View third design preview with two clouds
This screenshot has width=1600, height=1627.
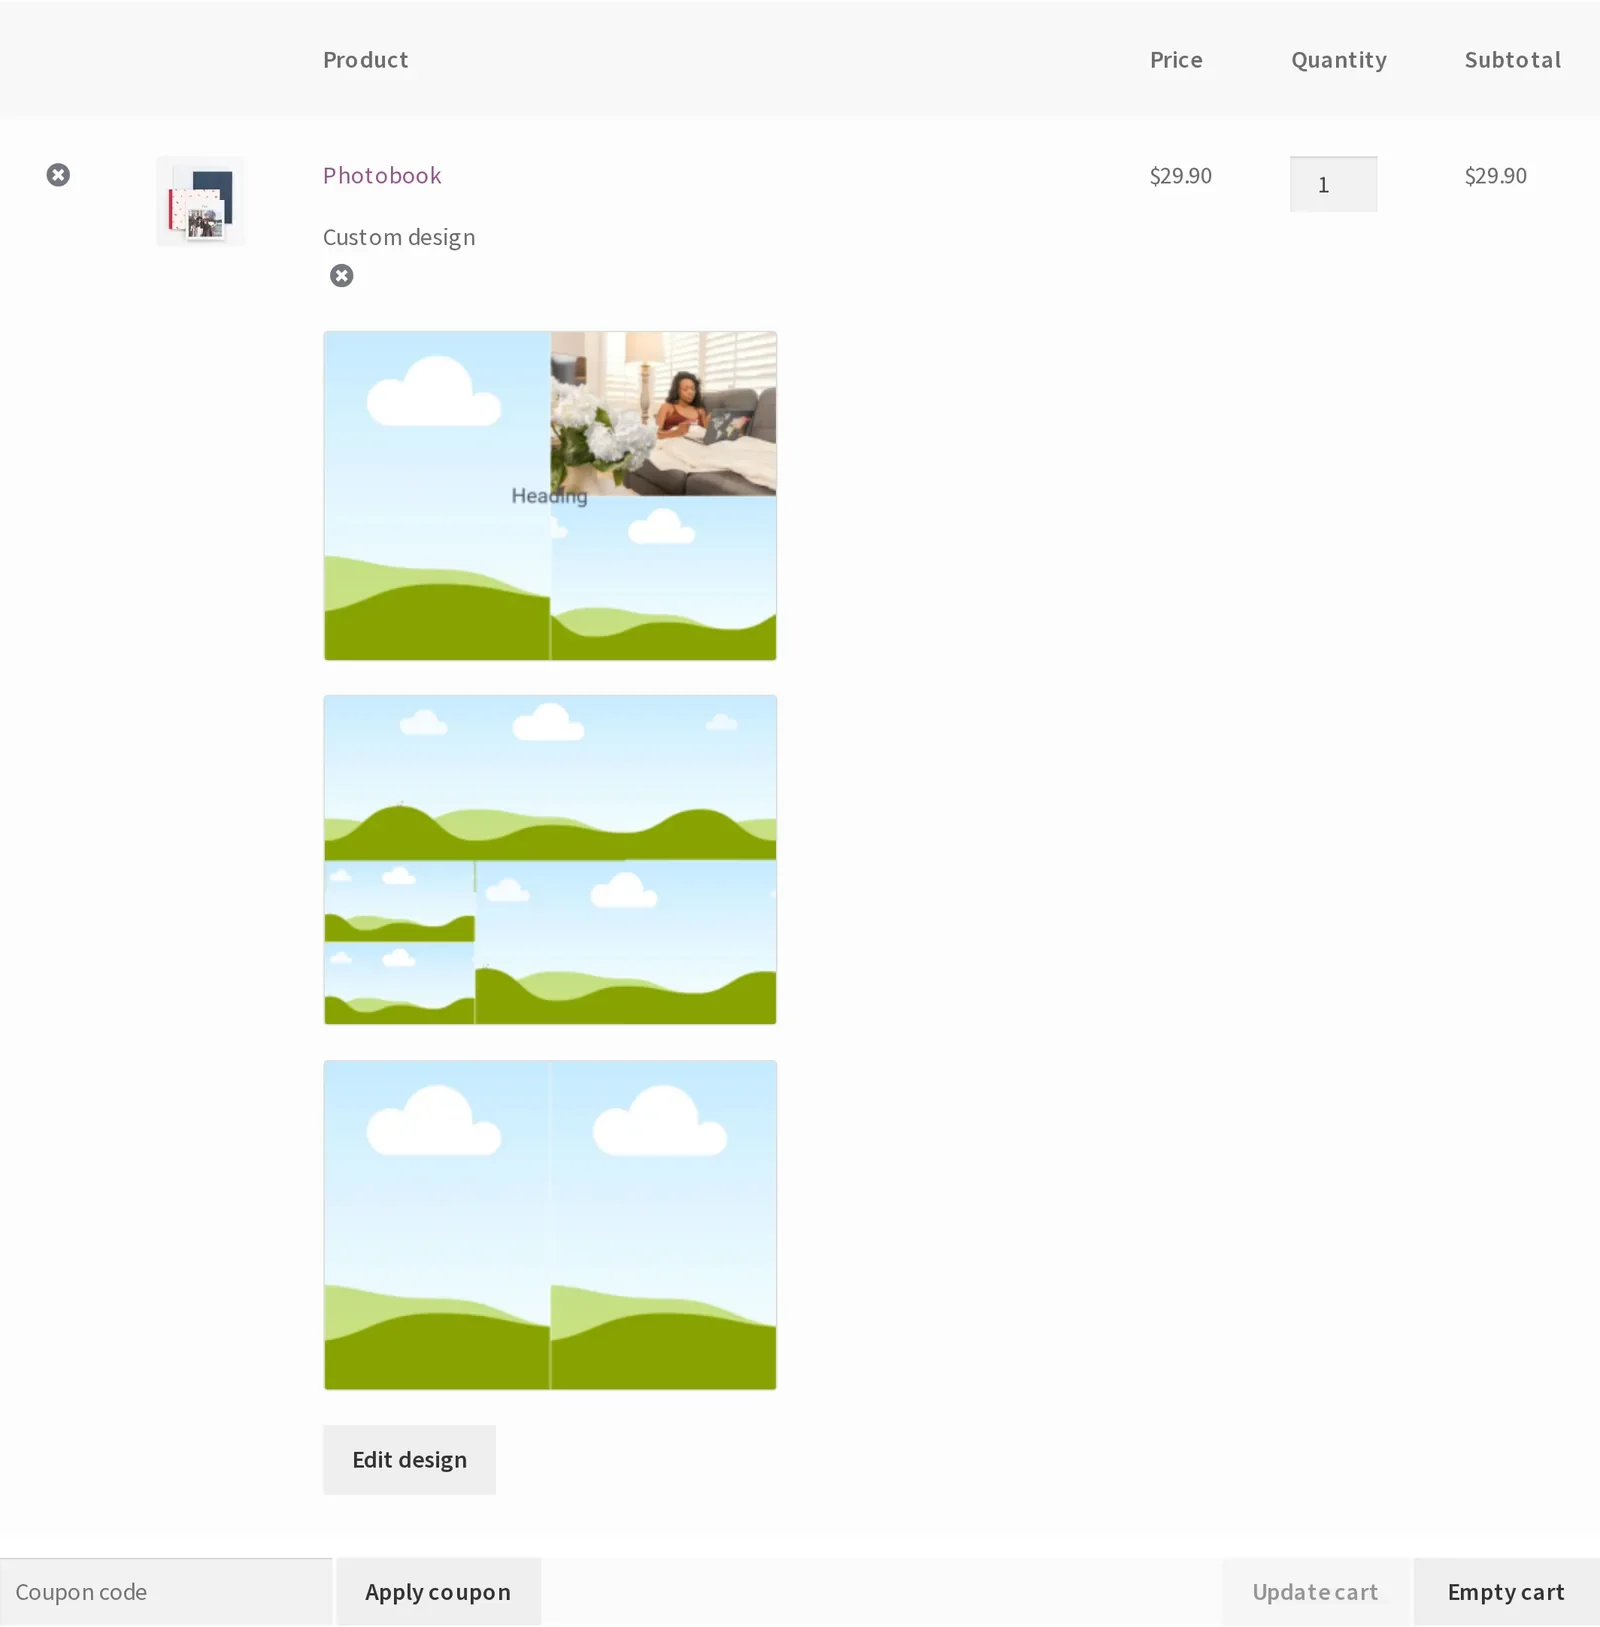coord(550,1225)
